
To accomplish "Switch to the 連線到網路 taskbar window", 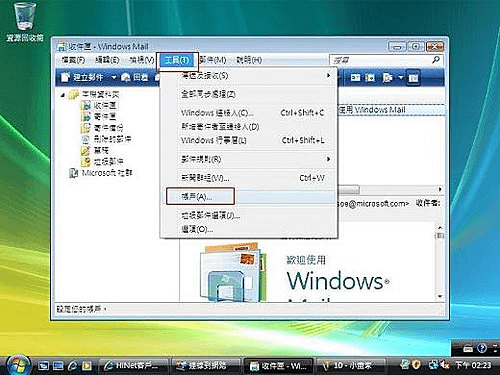I will click(206, 366).
